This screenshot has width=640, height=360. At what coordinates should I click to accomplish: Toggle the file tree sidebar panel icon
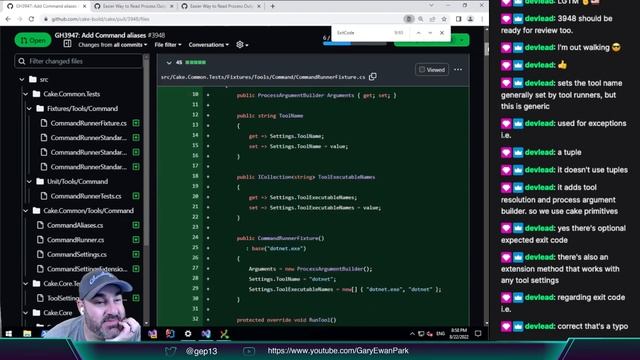tap(67, 44)
